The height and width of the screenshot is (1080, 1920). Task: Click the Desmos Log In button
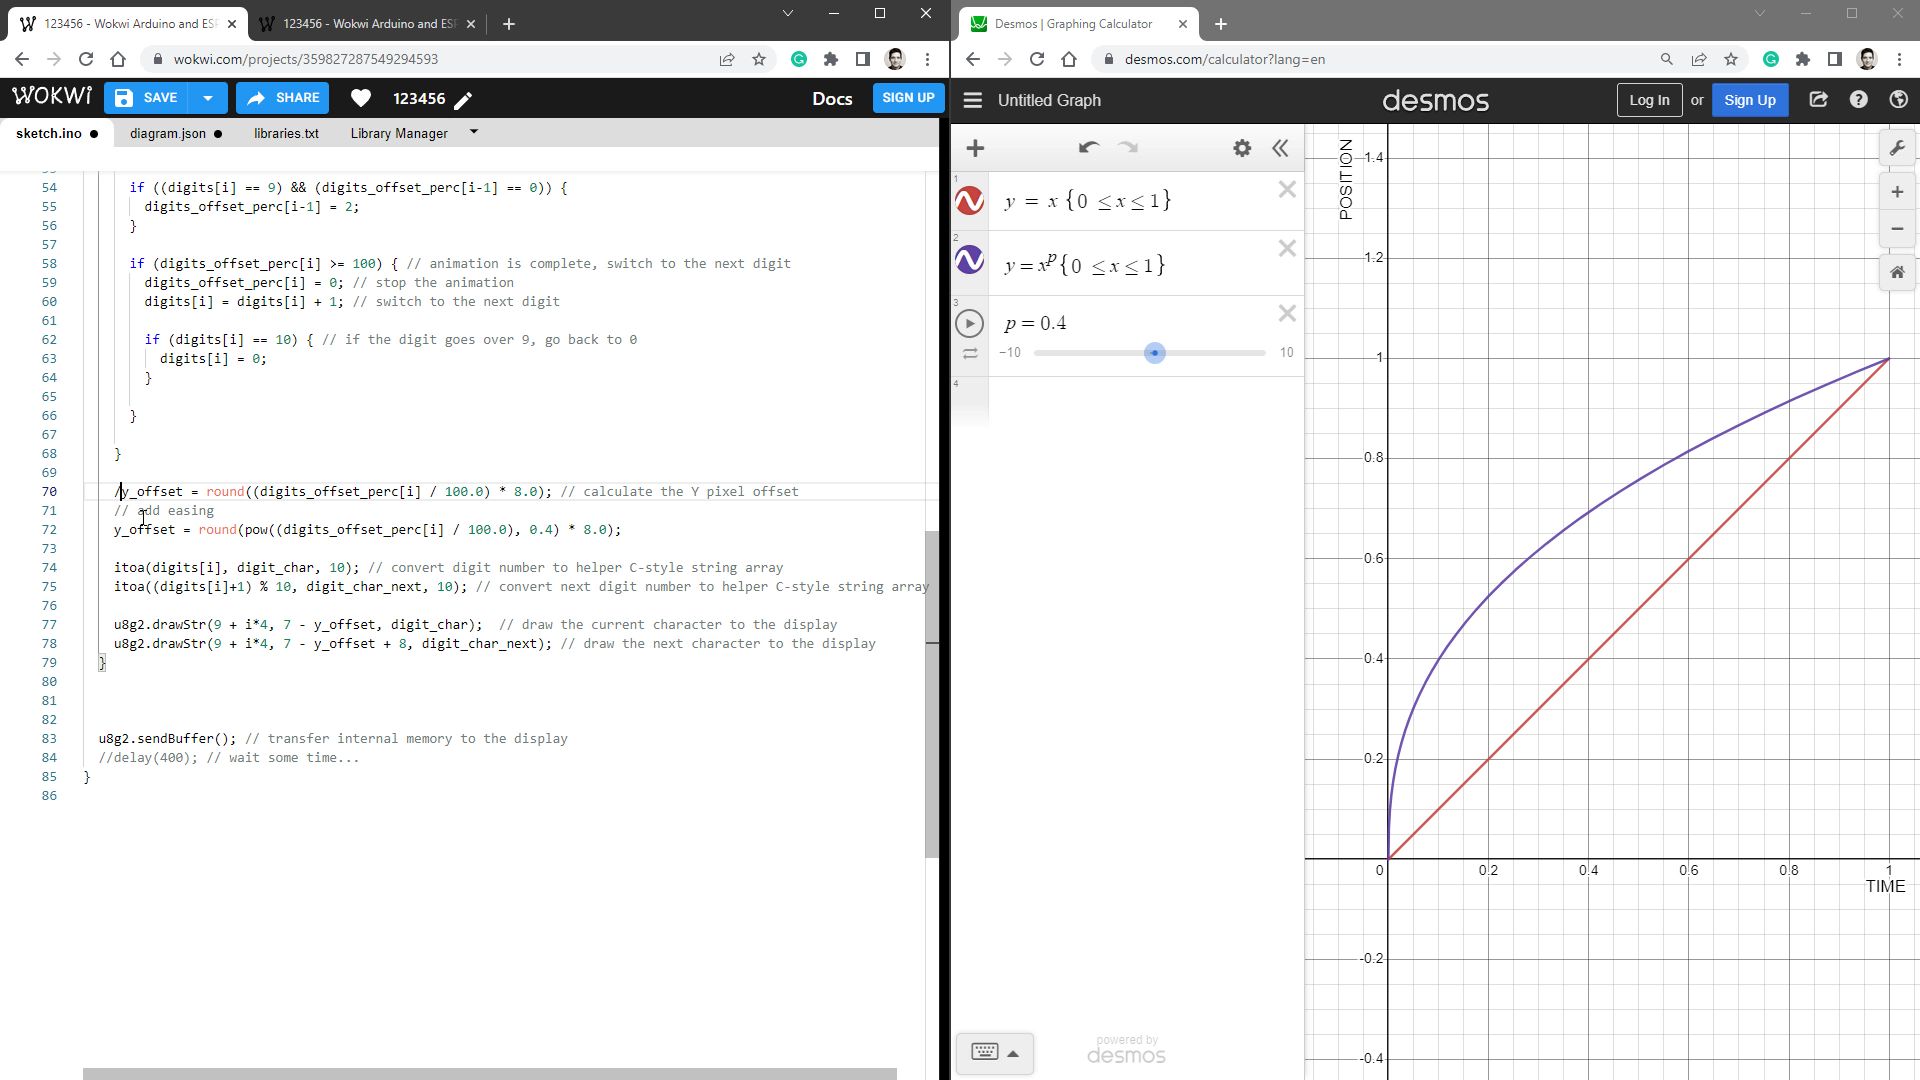click(1648, 100)
